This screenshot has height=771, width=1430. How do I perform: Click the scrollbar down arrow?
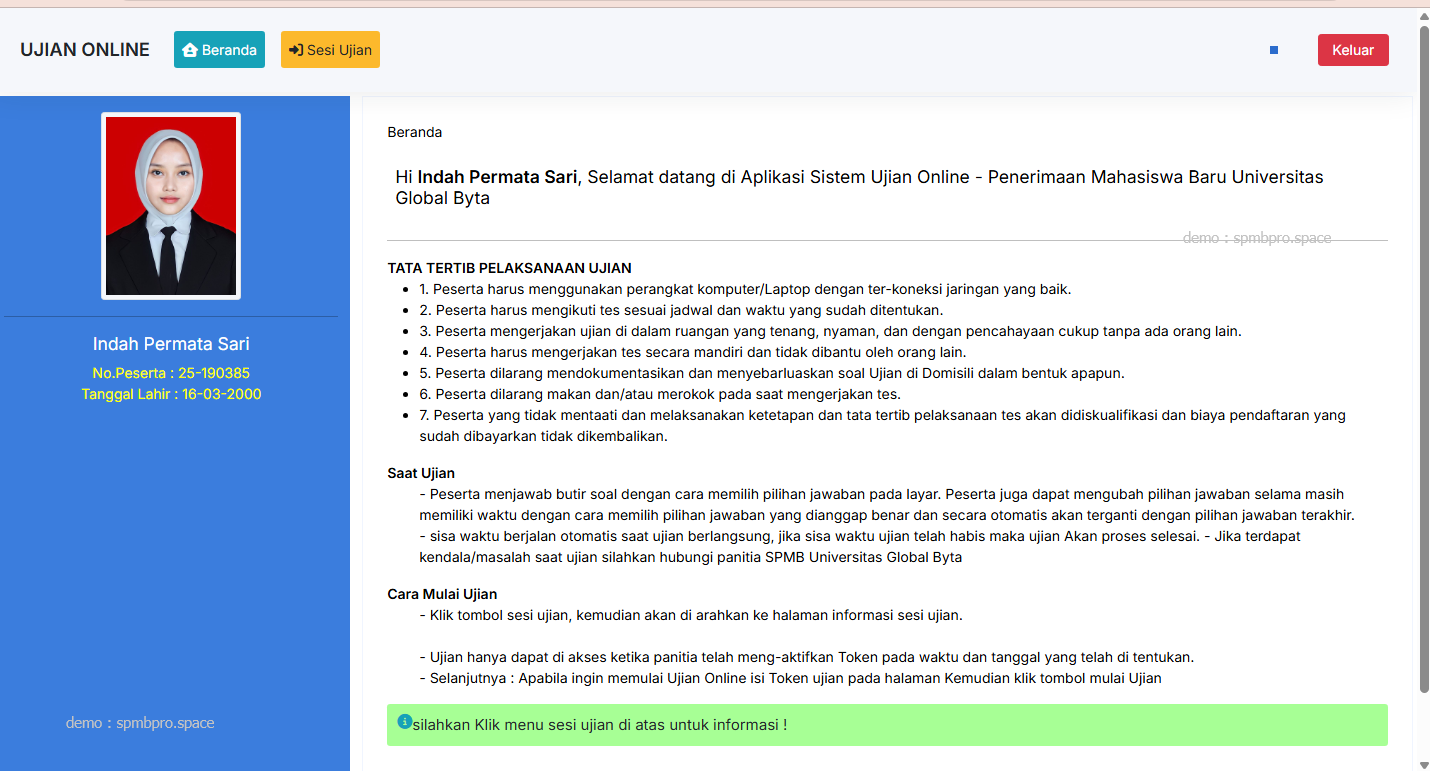click(1424, 763)
